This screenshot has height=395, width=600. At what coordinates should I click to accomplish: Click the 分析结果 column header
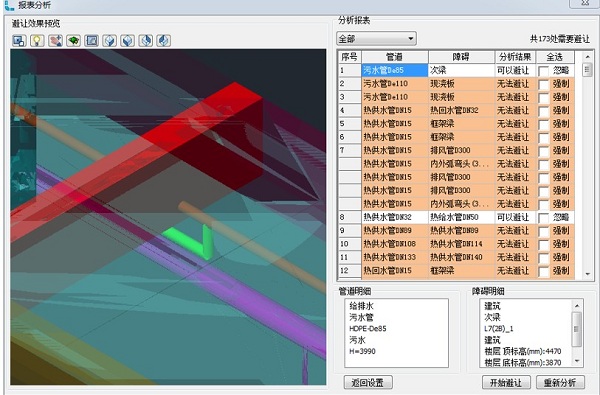[x=515, y=57]
